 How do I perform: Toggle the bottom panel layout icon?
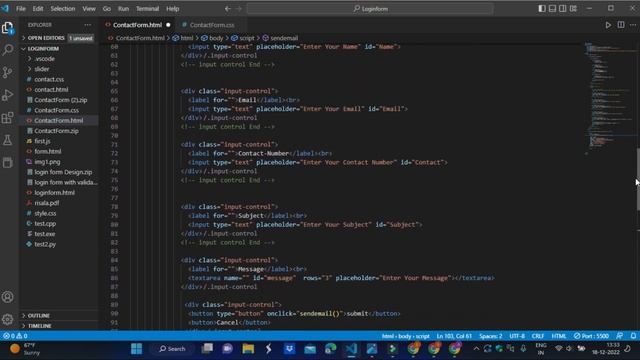point(552,9)
